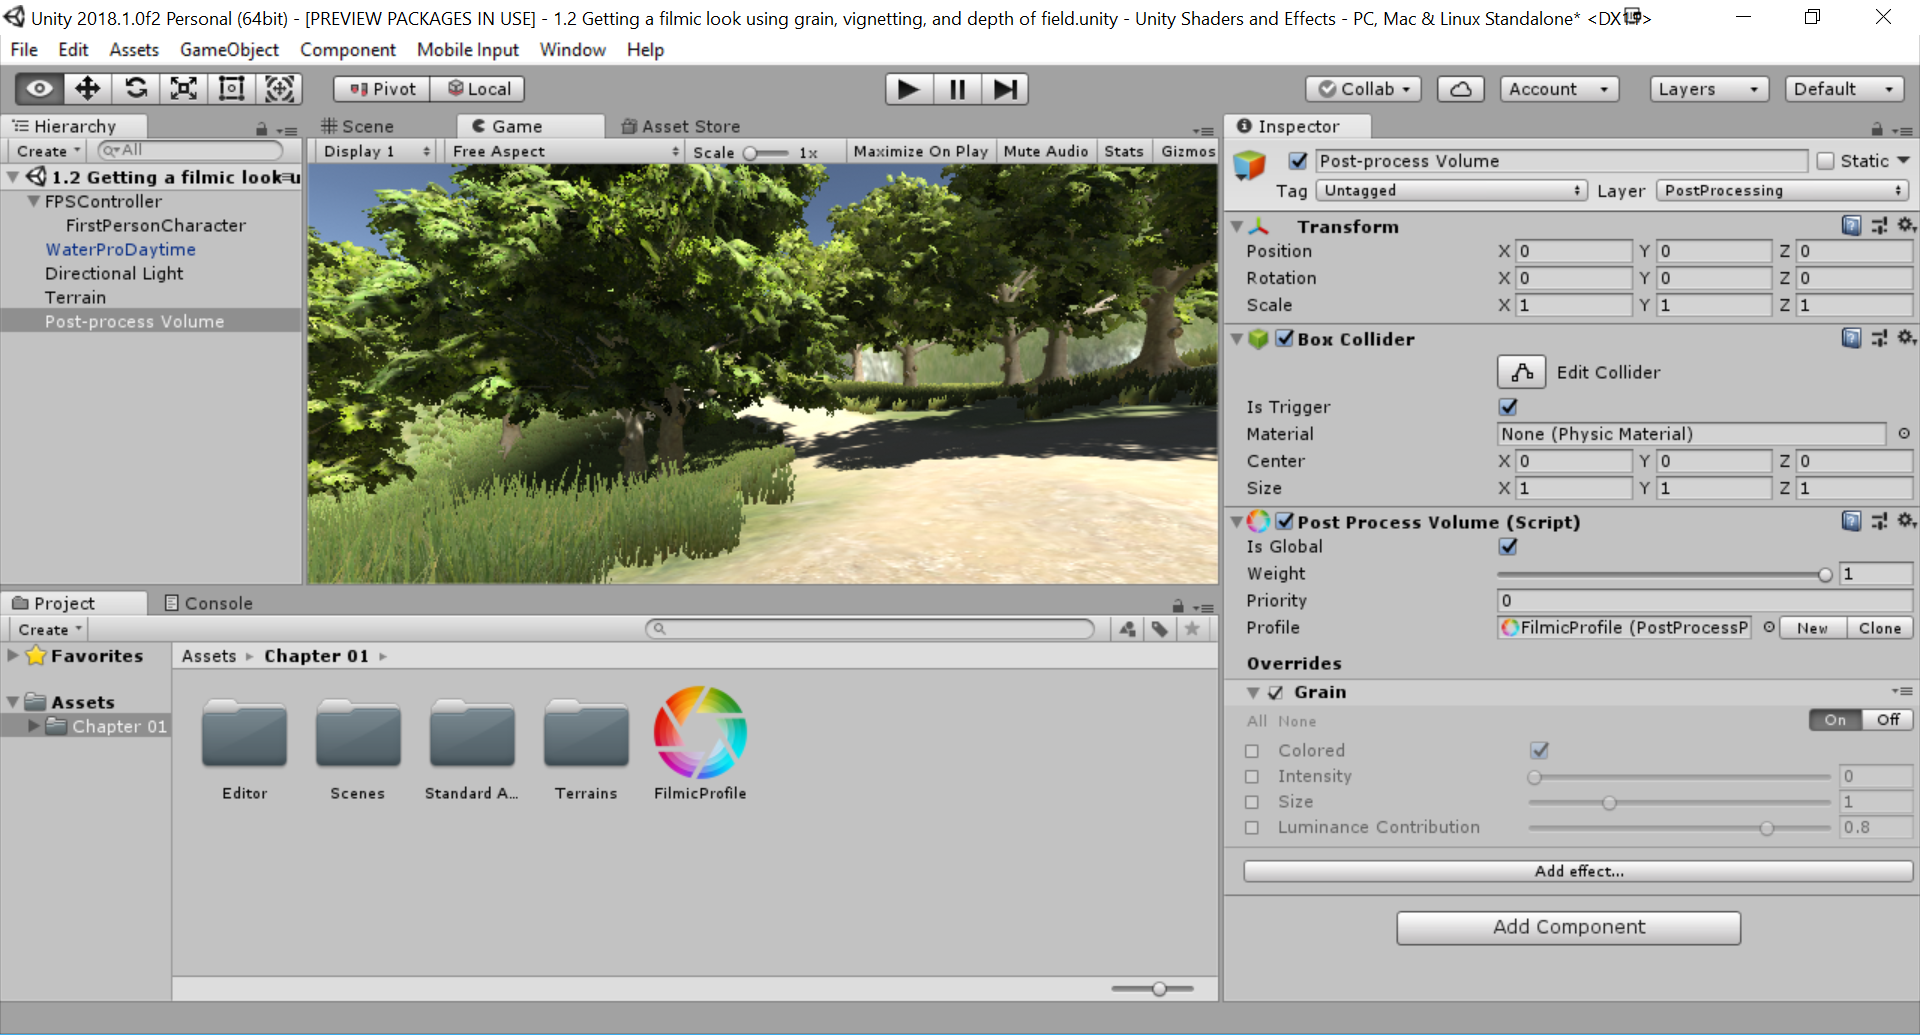Adjust the Weight slider
1920x1035 pixels.
coord(1825,575)
